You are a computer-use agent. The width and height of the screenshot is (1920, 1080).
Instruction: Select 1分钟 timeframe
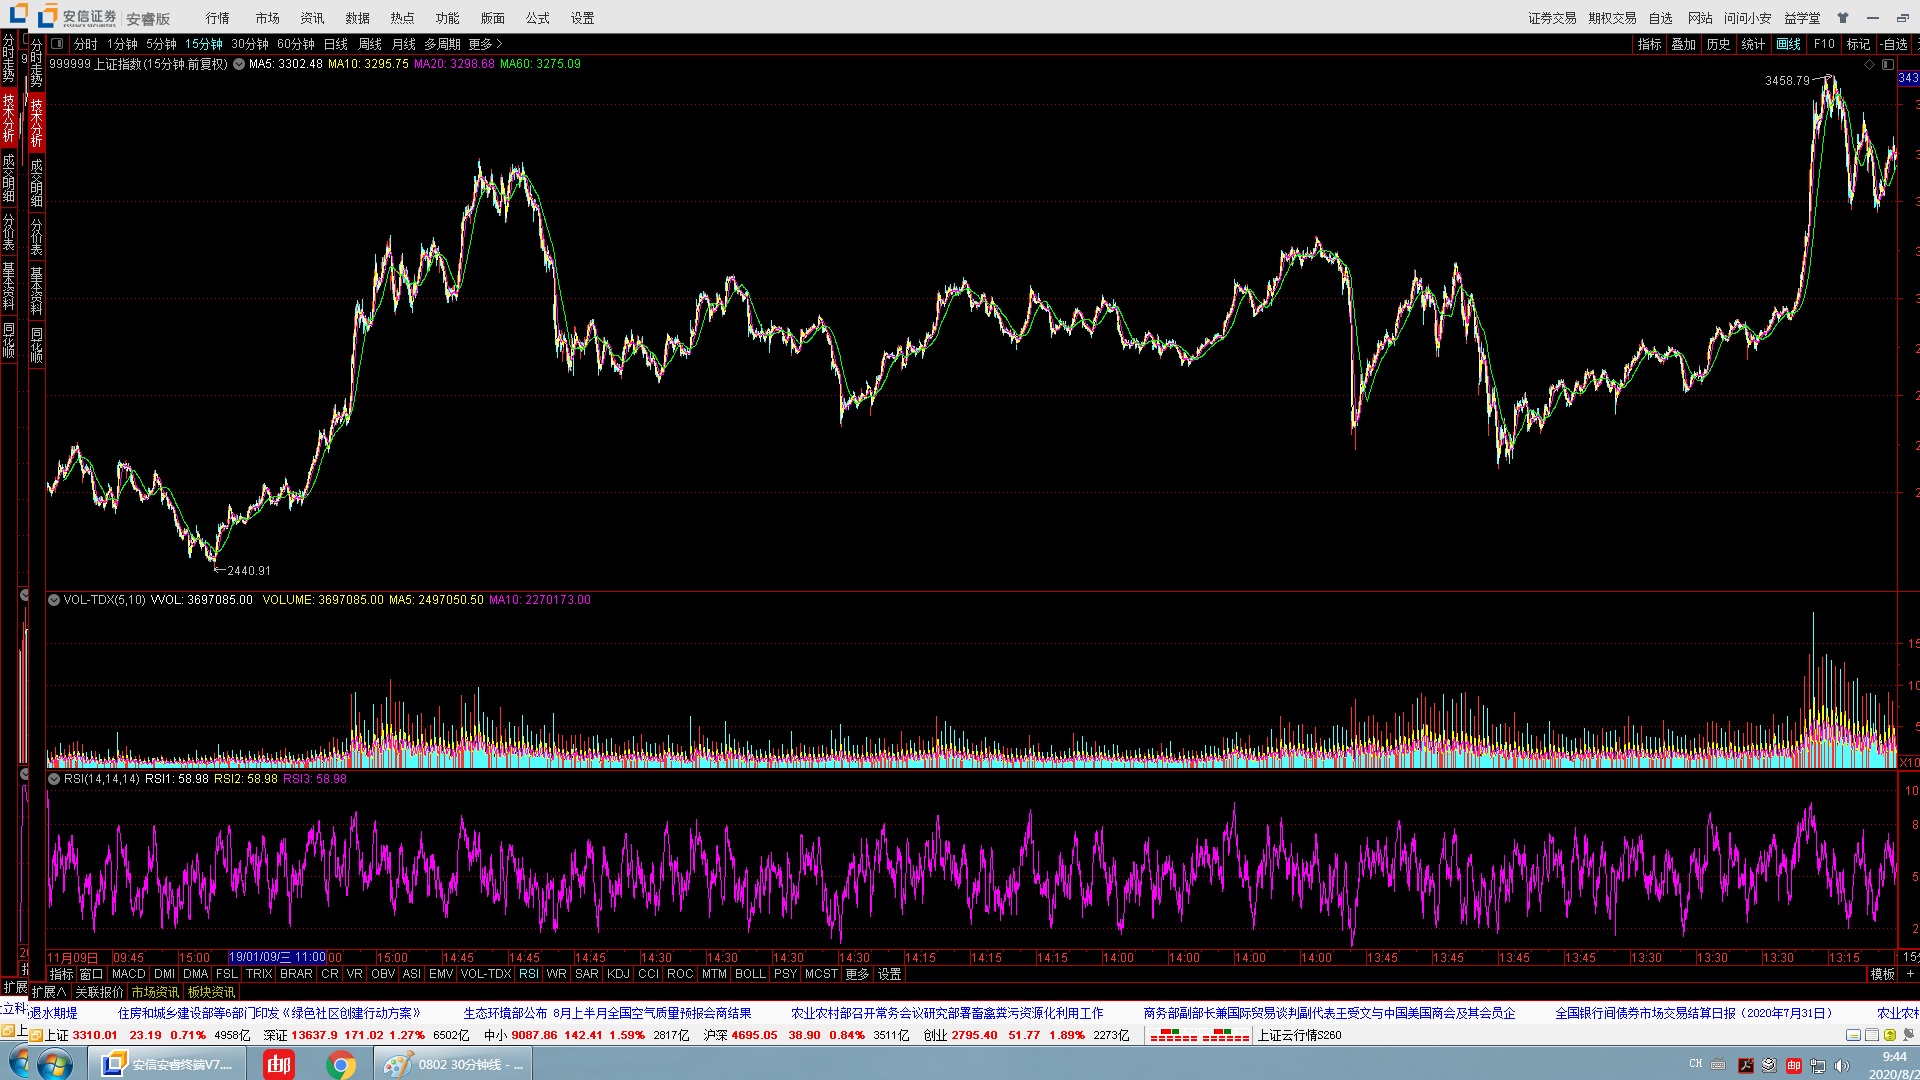(x=122, y=44)
